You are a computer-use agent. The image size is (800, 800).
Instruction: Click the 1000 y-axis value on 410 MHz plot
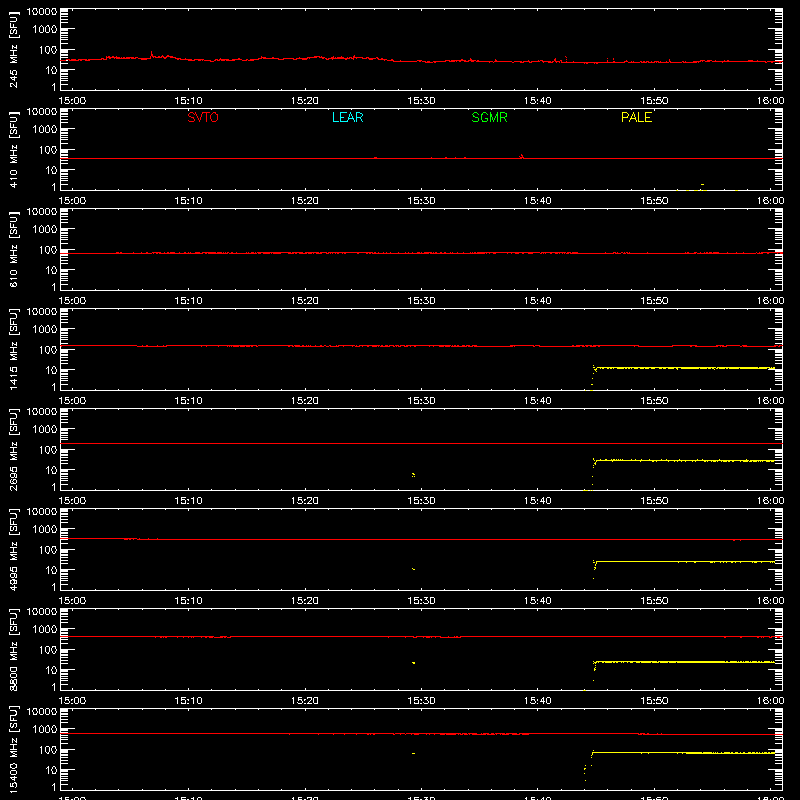pos(45,130)
